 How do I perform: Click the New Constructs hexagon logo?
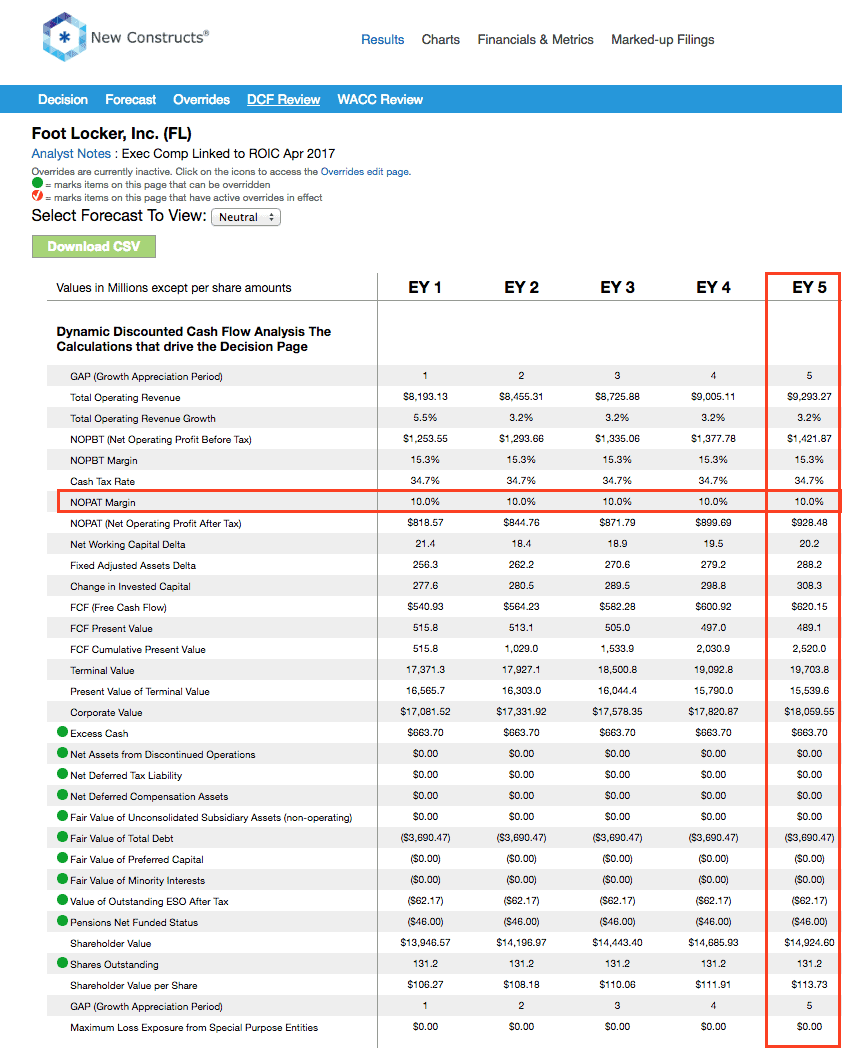pos(63,39)
